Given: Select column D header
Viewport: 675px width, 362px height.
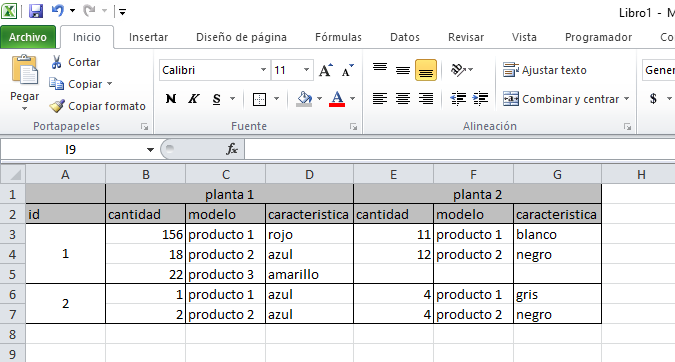Looking at the screenshot, I should point(309,174).
